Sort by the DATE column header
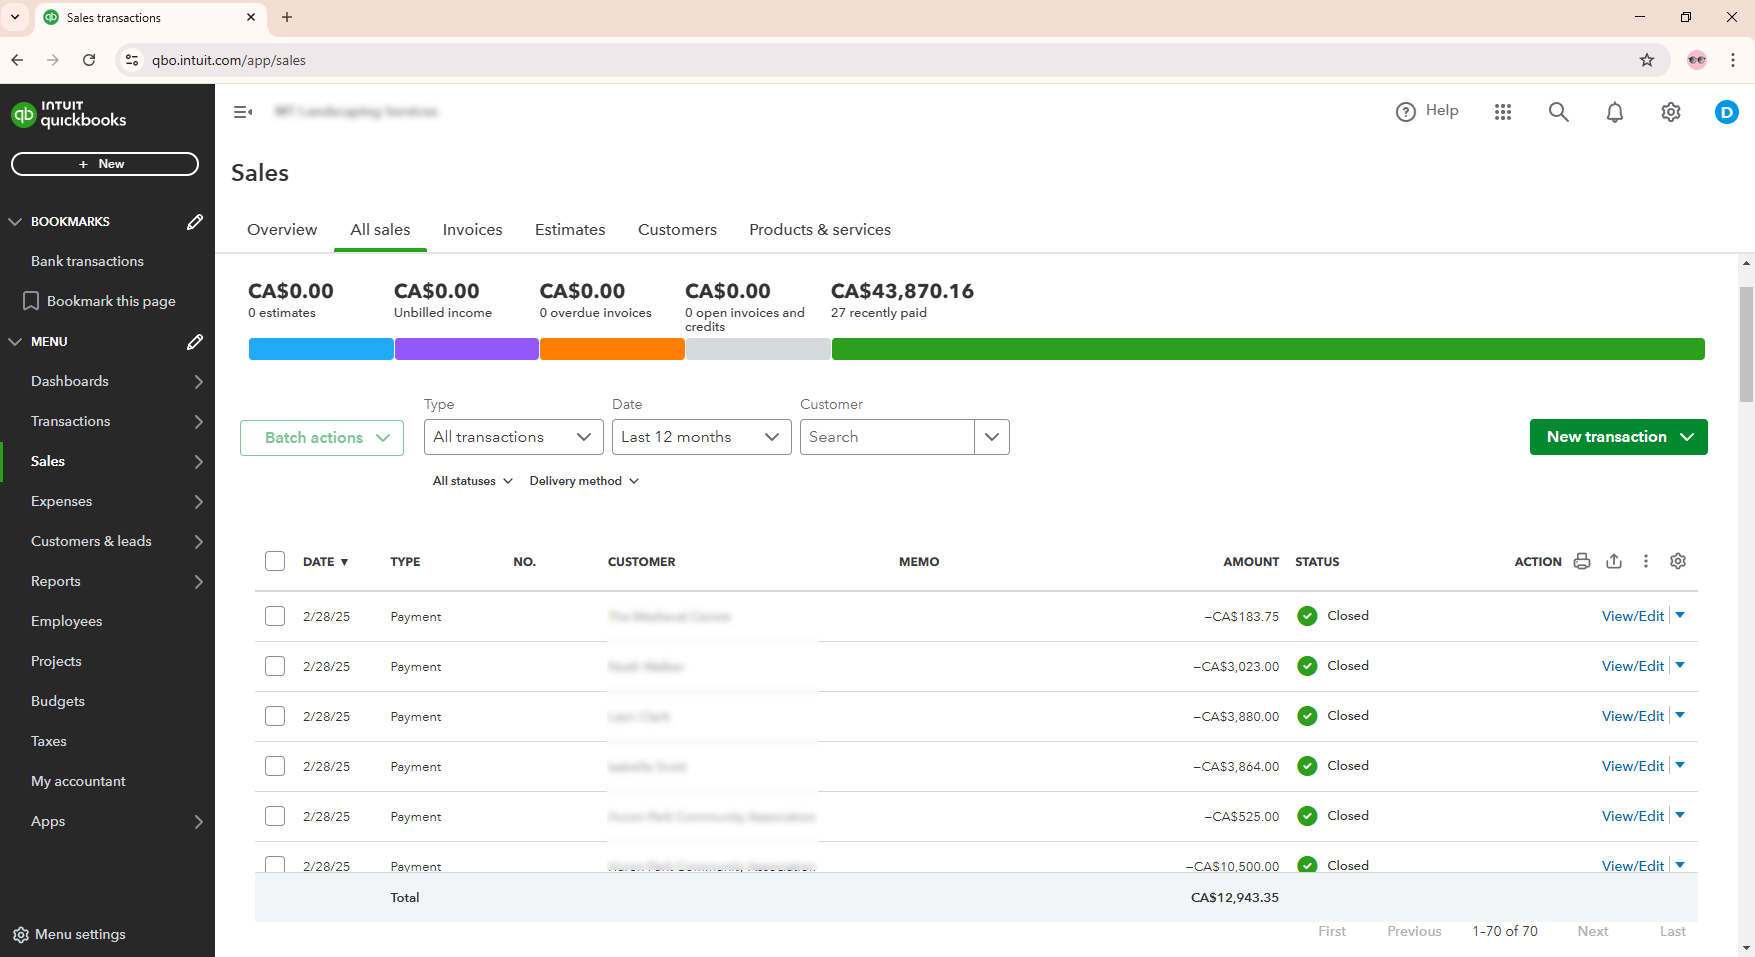Image resolution: width=1755 pixels, height=957 pixels. point(325,562)
